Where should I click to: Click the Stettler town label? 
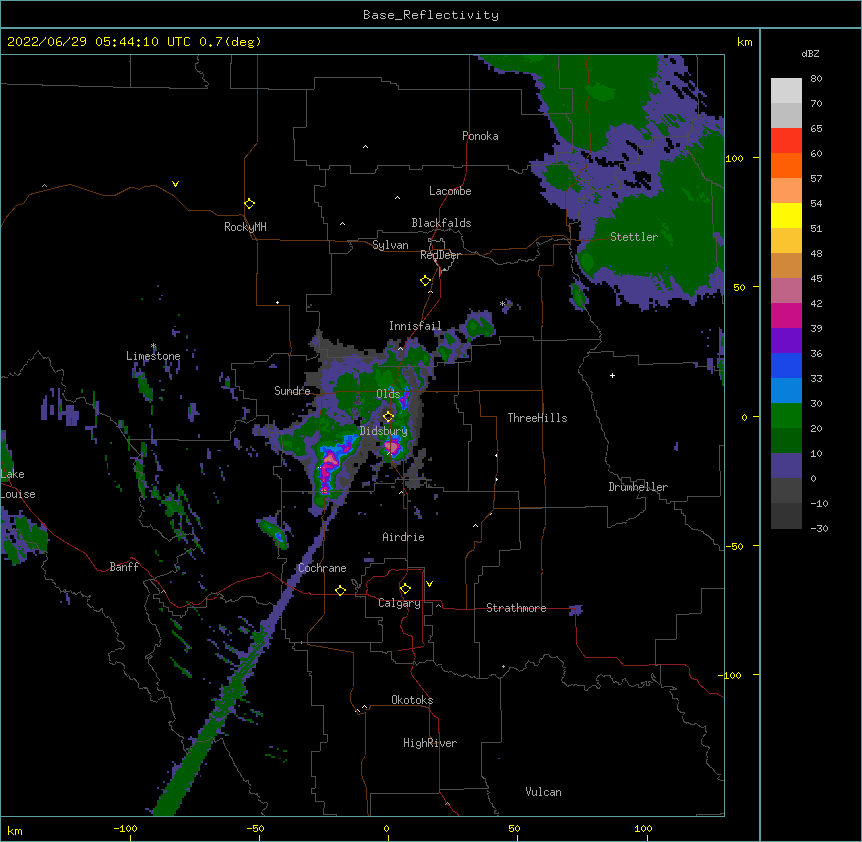click(634, 237)
